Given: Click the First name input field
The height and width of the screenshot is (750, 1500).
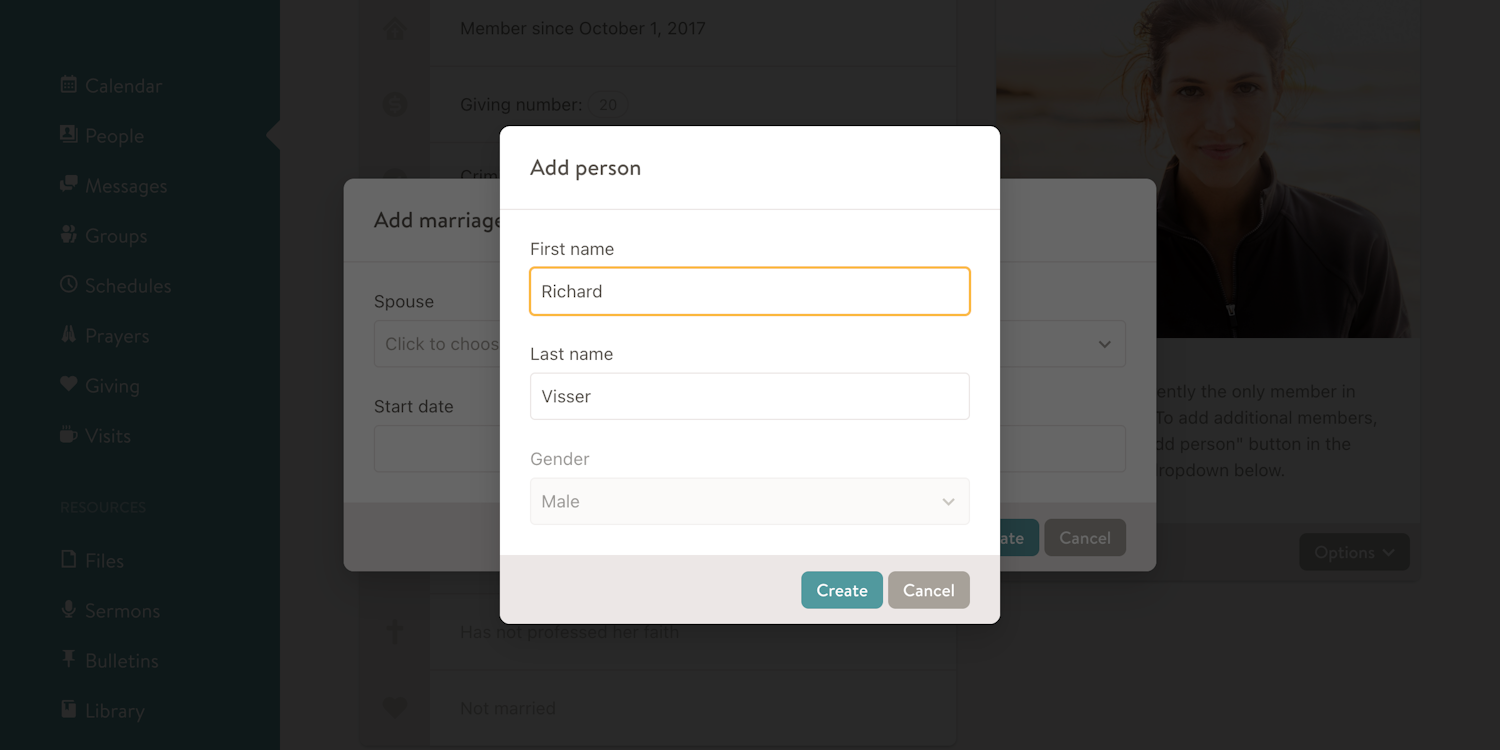Looking at the screenshot, I should [x=749, y=292].
